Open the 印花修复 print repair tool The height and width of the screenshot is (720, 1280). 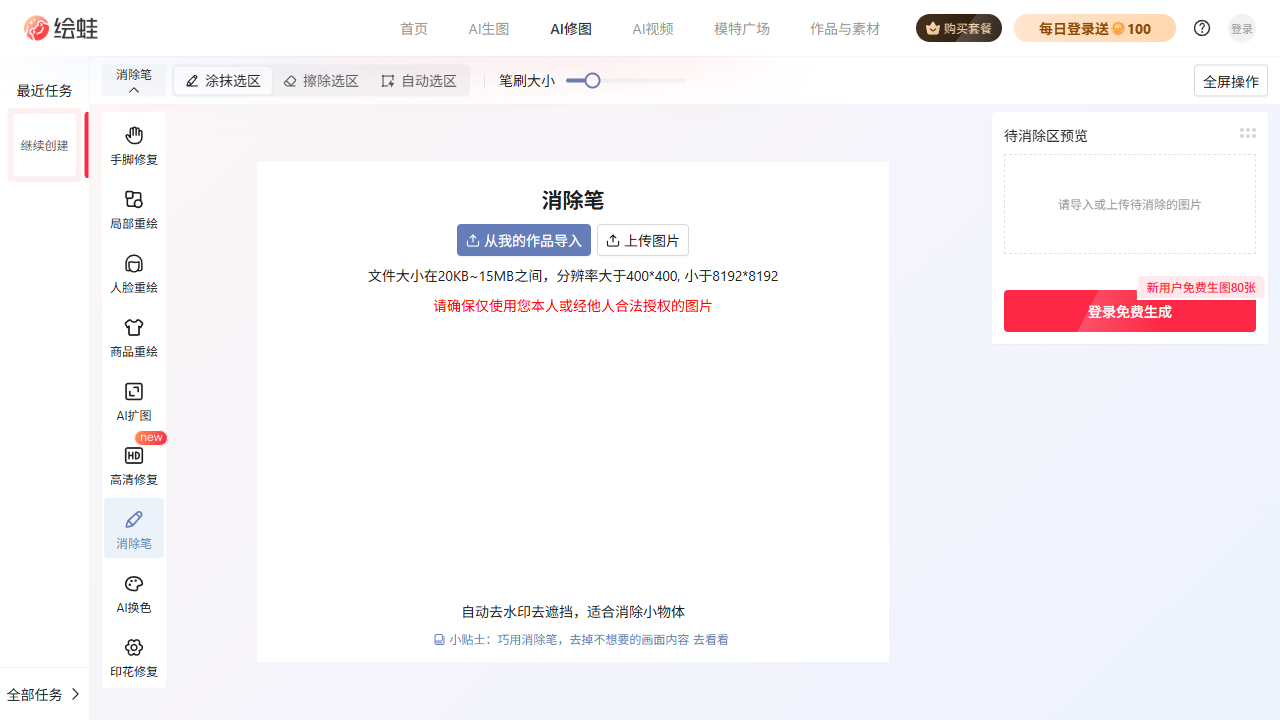coord(134,657)
